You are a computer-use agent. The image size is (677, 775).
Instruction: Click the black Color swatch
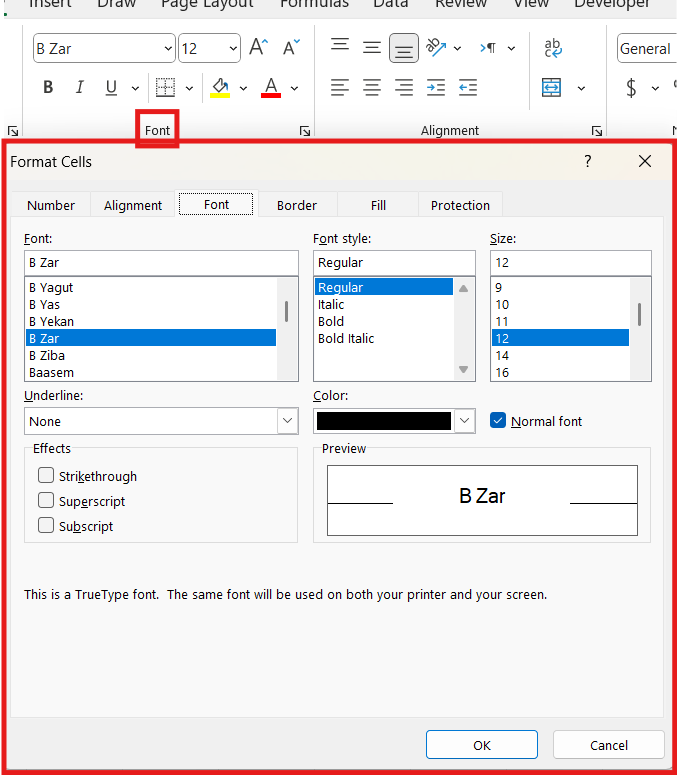point(383,421)
